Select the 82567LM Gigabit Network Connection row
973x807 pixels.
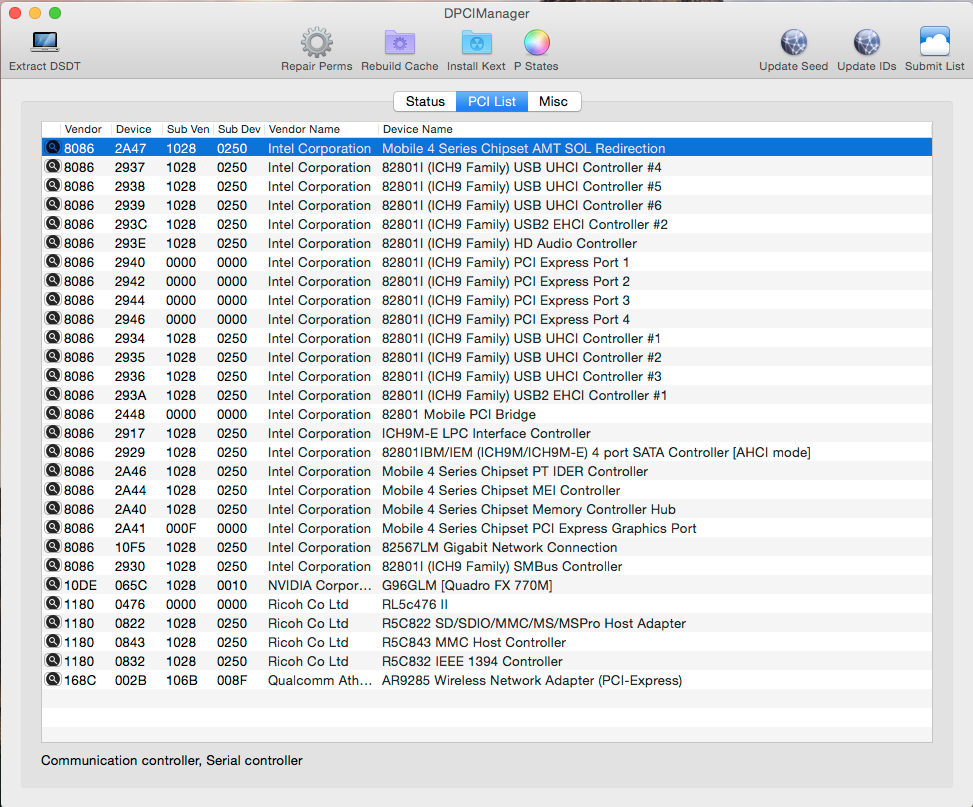pos(499,547)
